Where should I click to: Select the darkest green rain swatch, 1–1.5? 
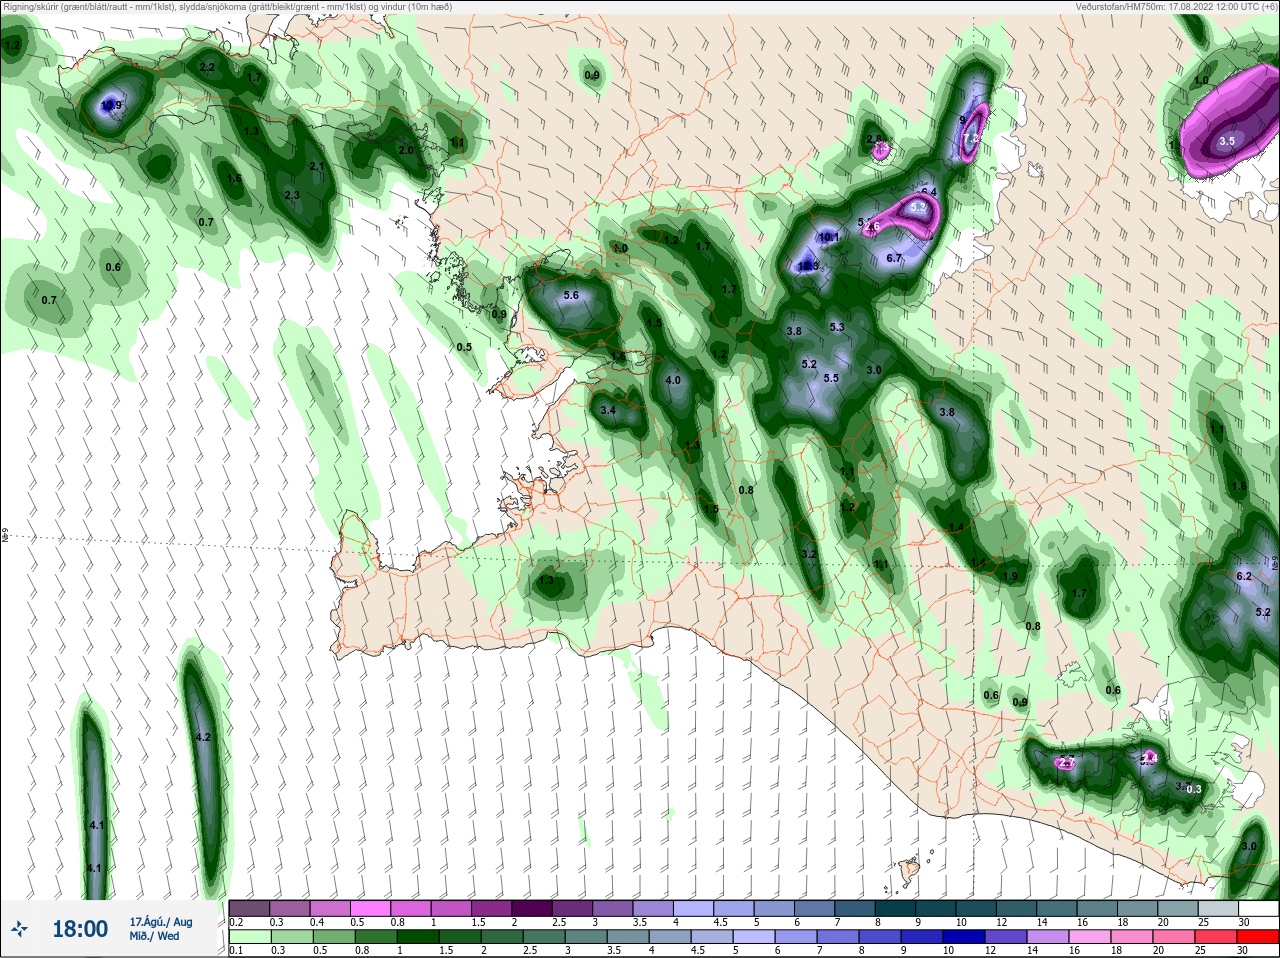(x=418, y=937)
